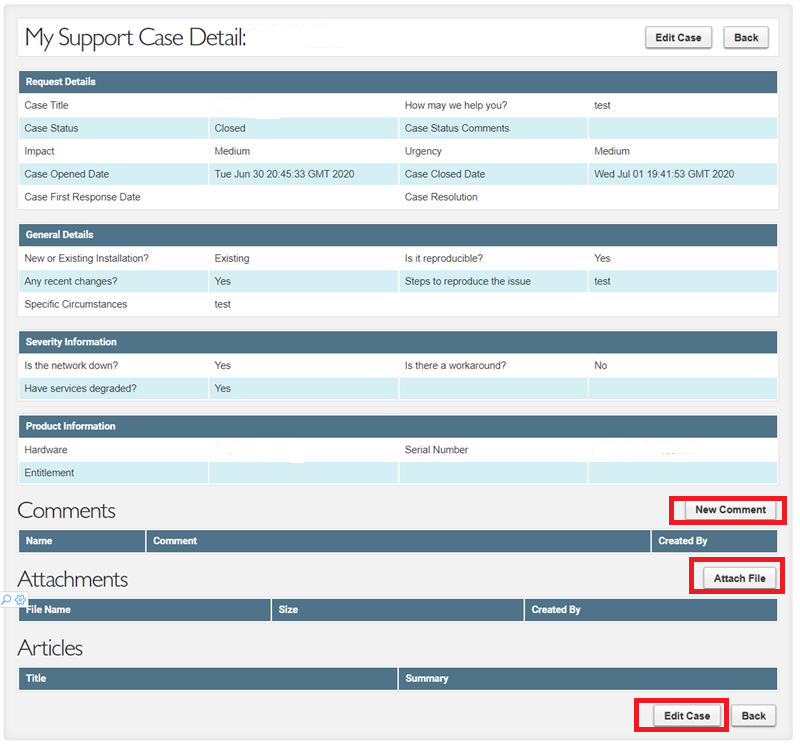Click the Product Information section header
Viewport: 800px width, 747px height.
(x=397, y=427)
